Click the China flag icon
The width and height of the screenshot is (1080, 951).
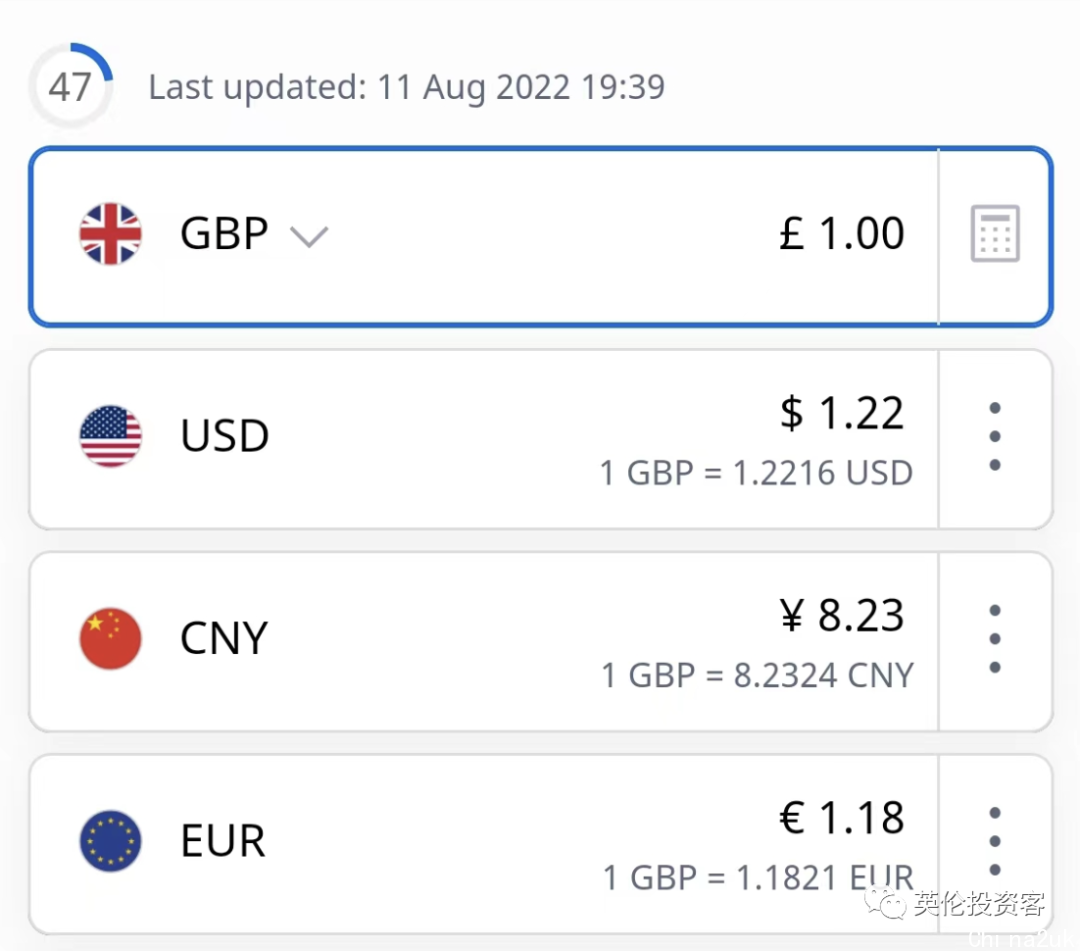110,638
